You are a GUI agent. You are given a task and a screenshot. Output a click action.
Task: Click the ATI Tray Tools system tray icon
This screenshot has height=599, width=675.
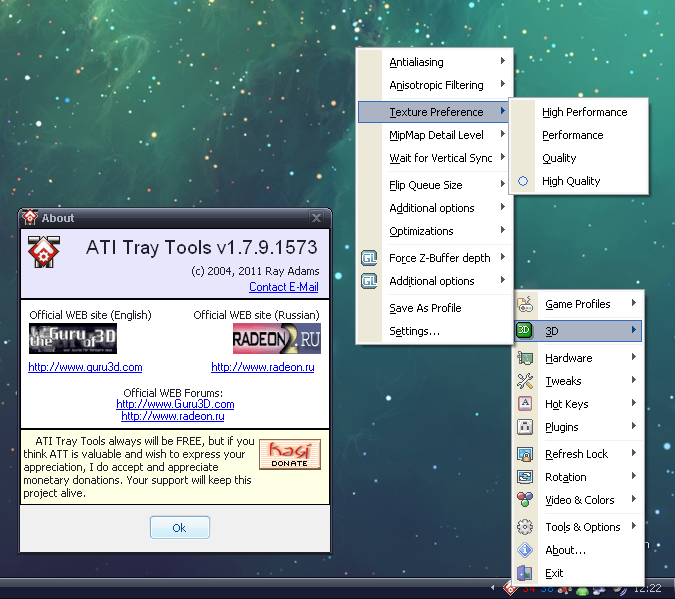510,589
